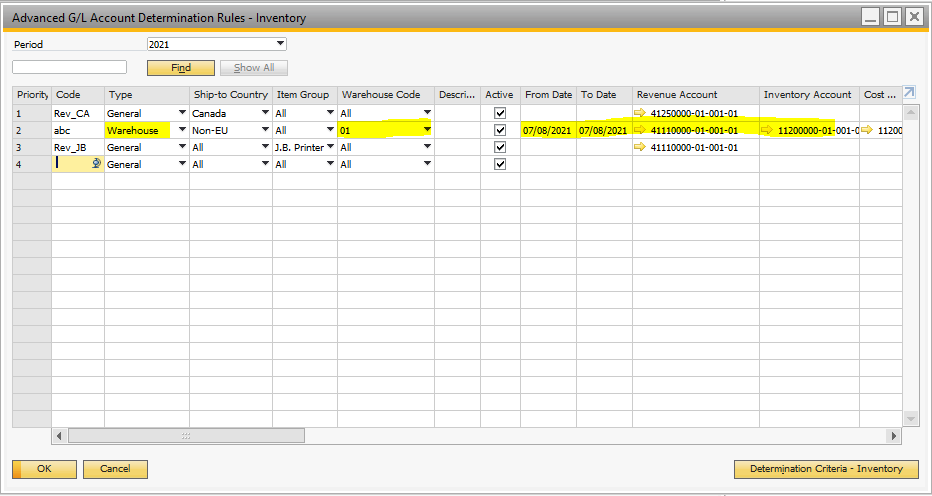932x496 pixels.
Task: Open Ship-to Country Non-EU dropdown
Action: tap(266, 130)
